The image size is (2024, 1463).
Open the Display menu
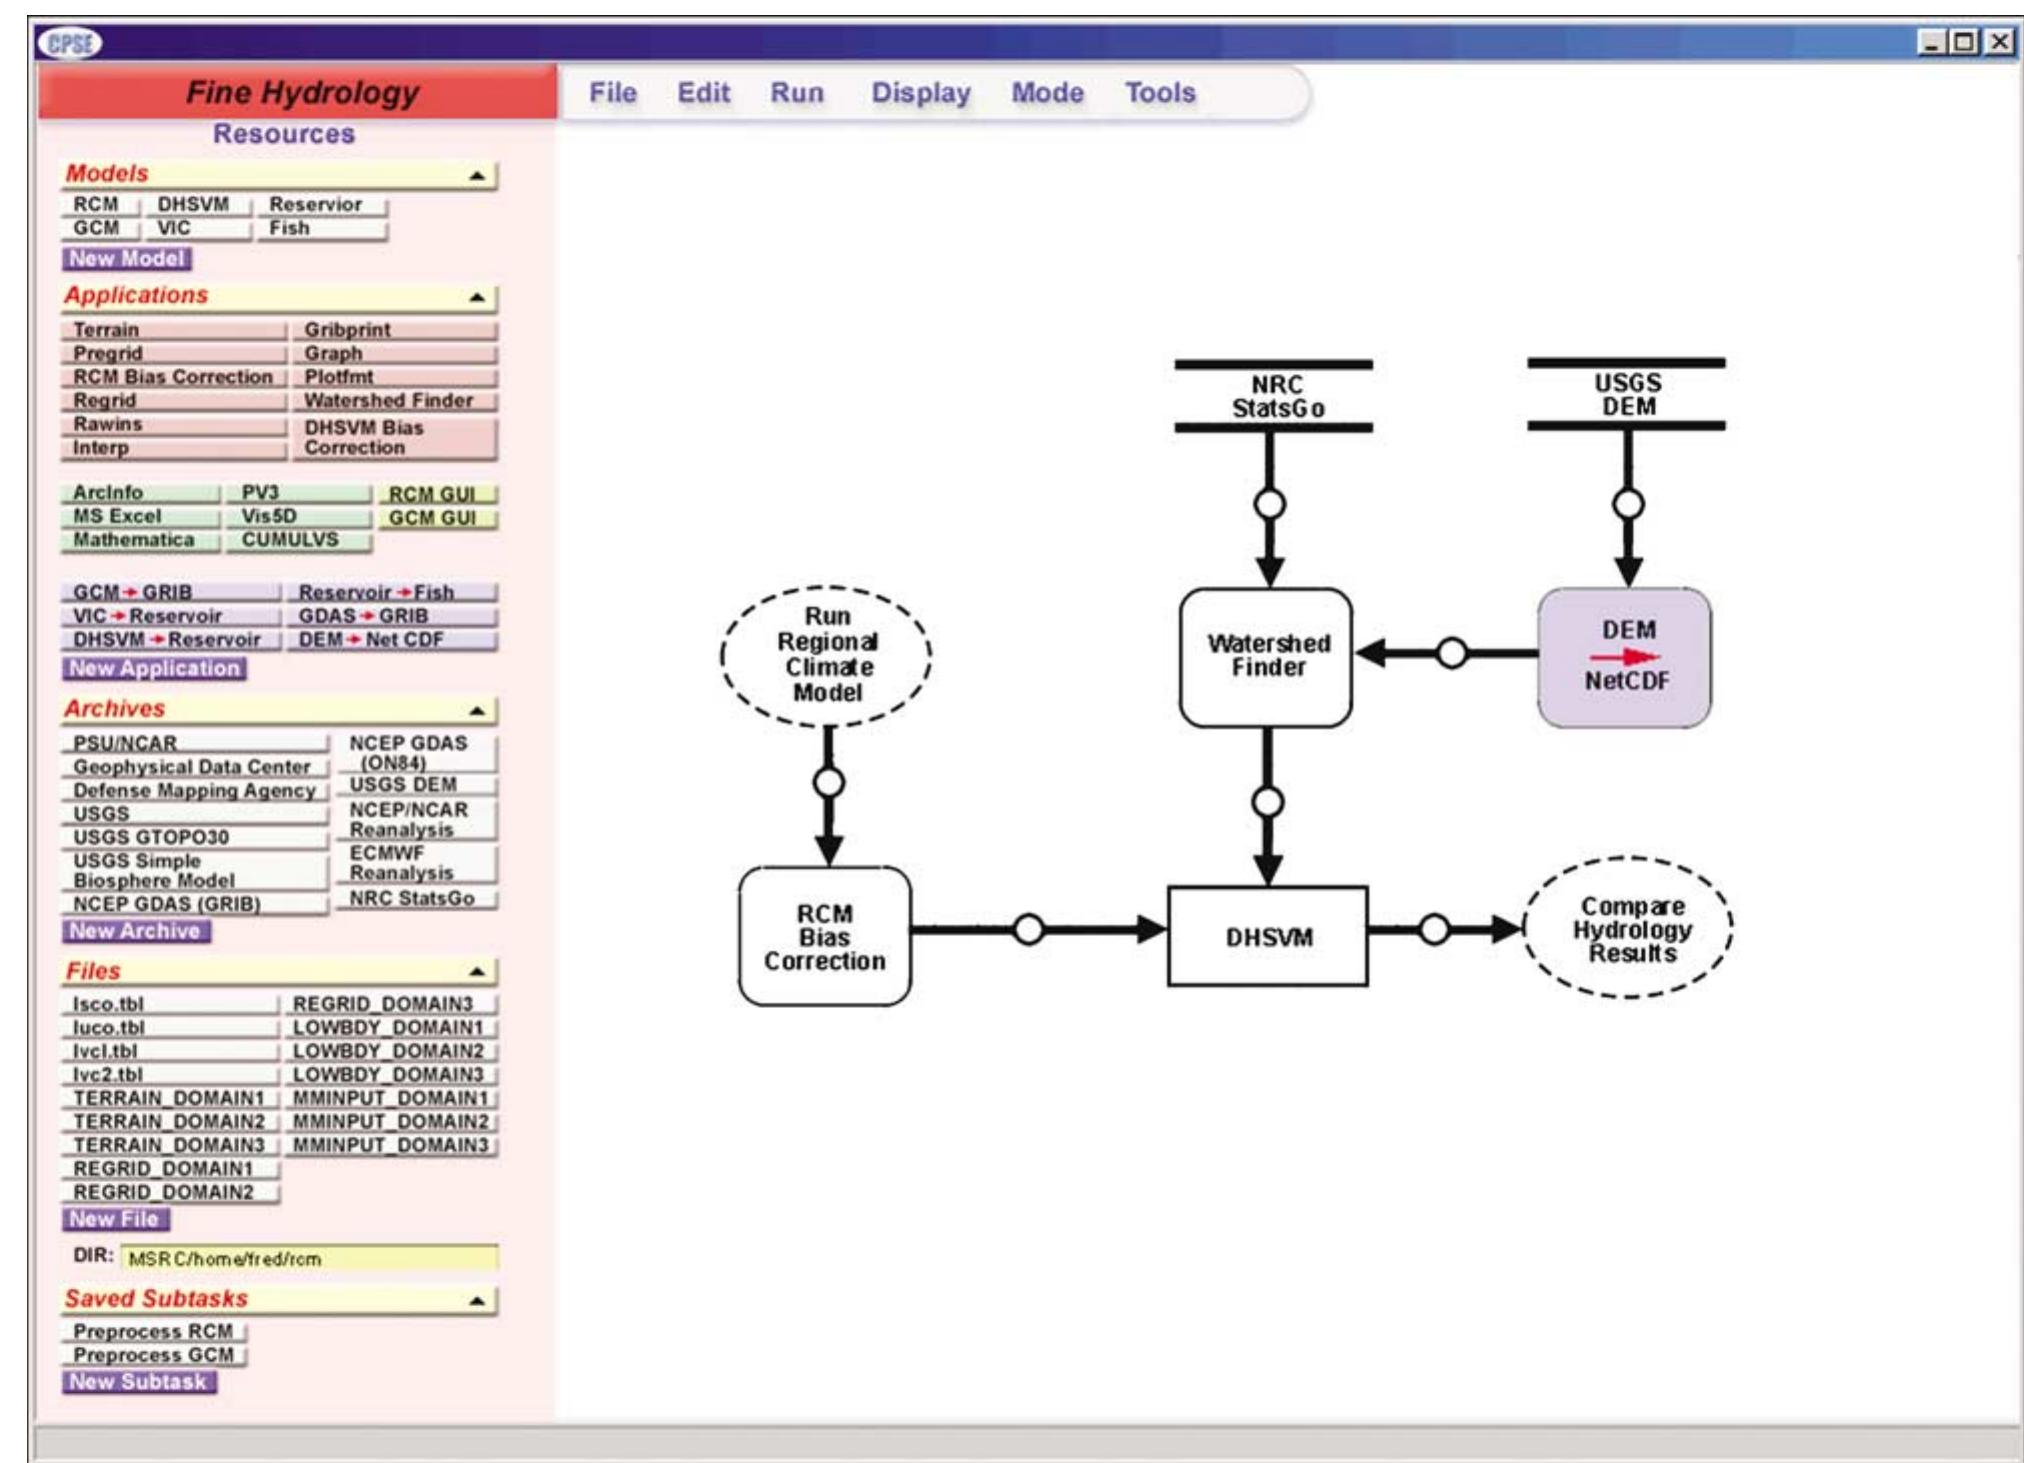pos(921,93)
